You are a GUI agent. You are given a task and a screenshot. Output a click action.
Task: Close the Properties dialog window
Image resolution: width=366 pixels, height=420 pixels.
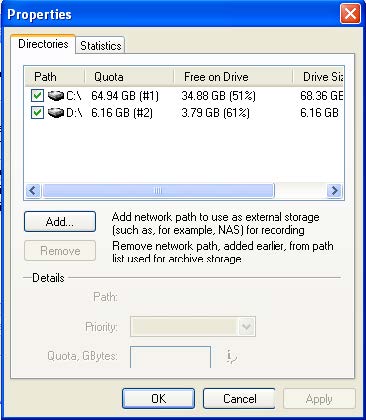[x=350, y=14]
